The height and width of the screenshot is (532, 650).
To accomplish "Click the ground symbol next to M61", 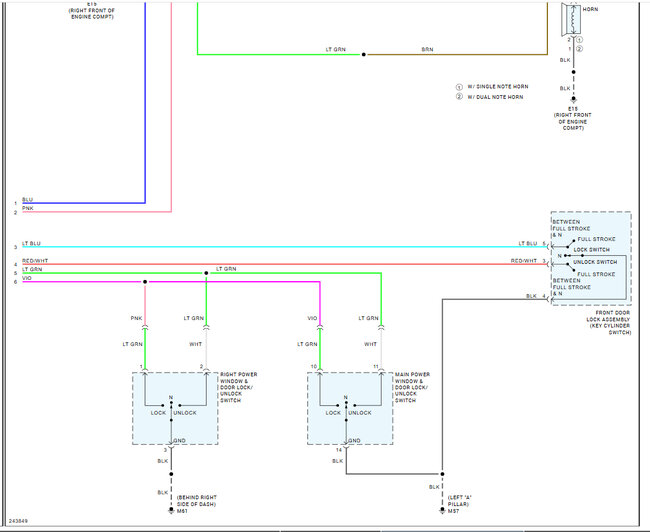I will coord(171,511).
